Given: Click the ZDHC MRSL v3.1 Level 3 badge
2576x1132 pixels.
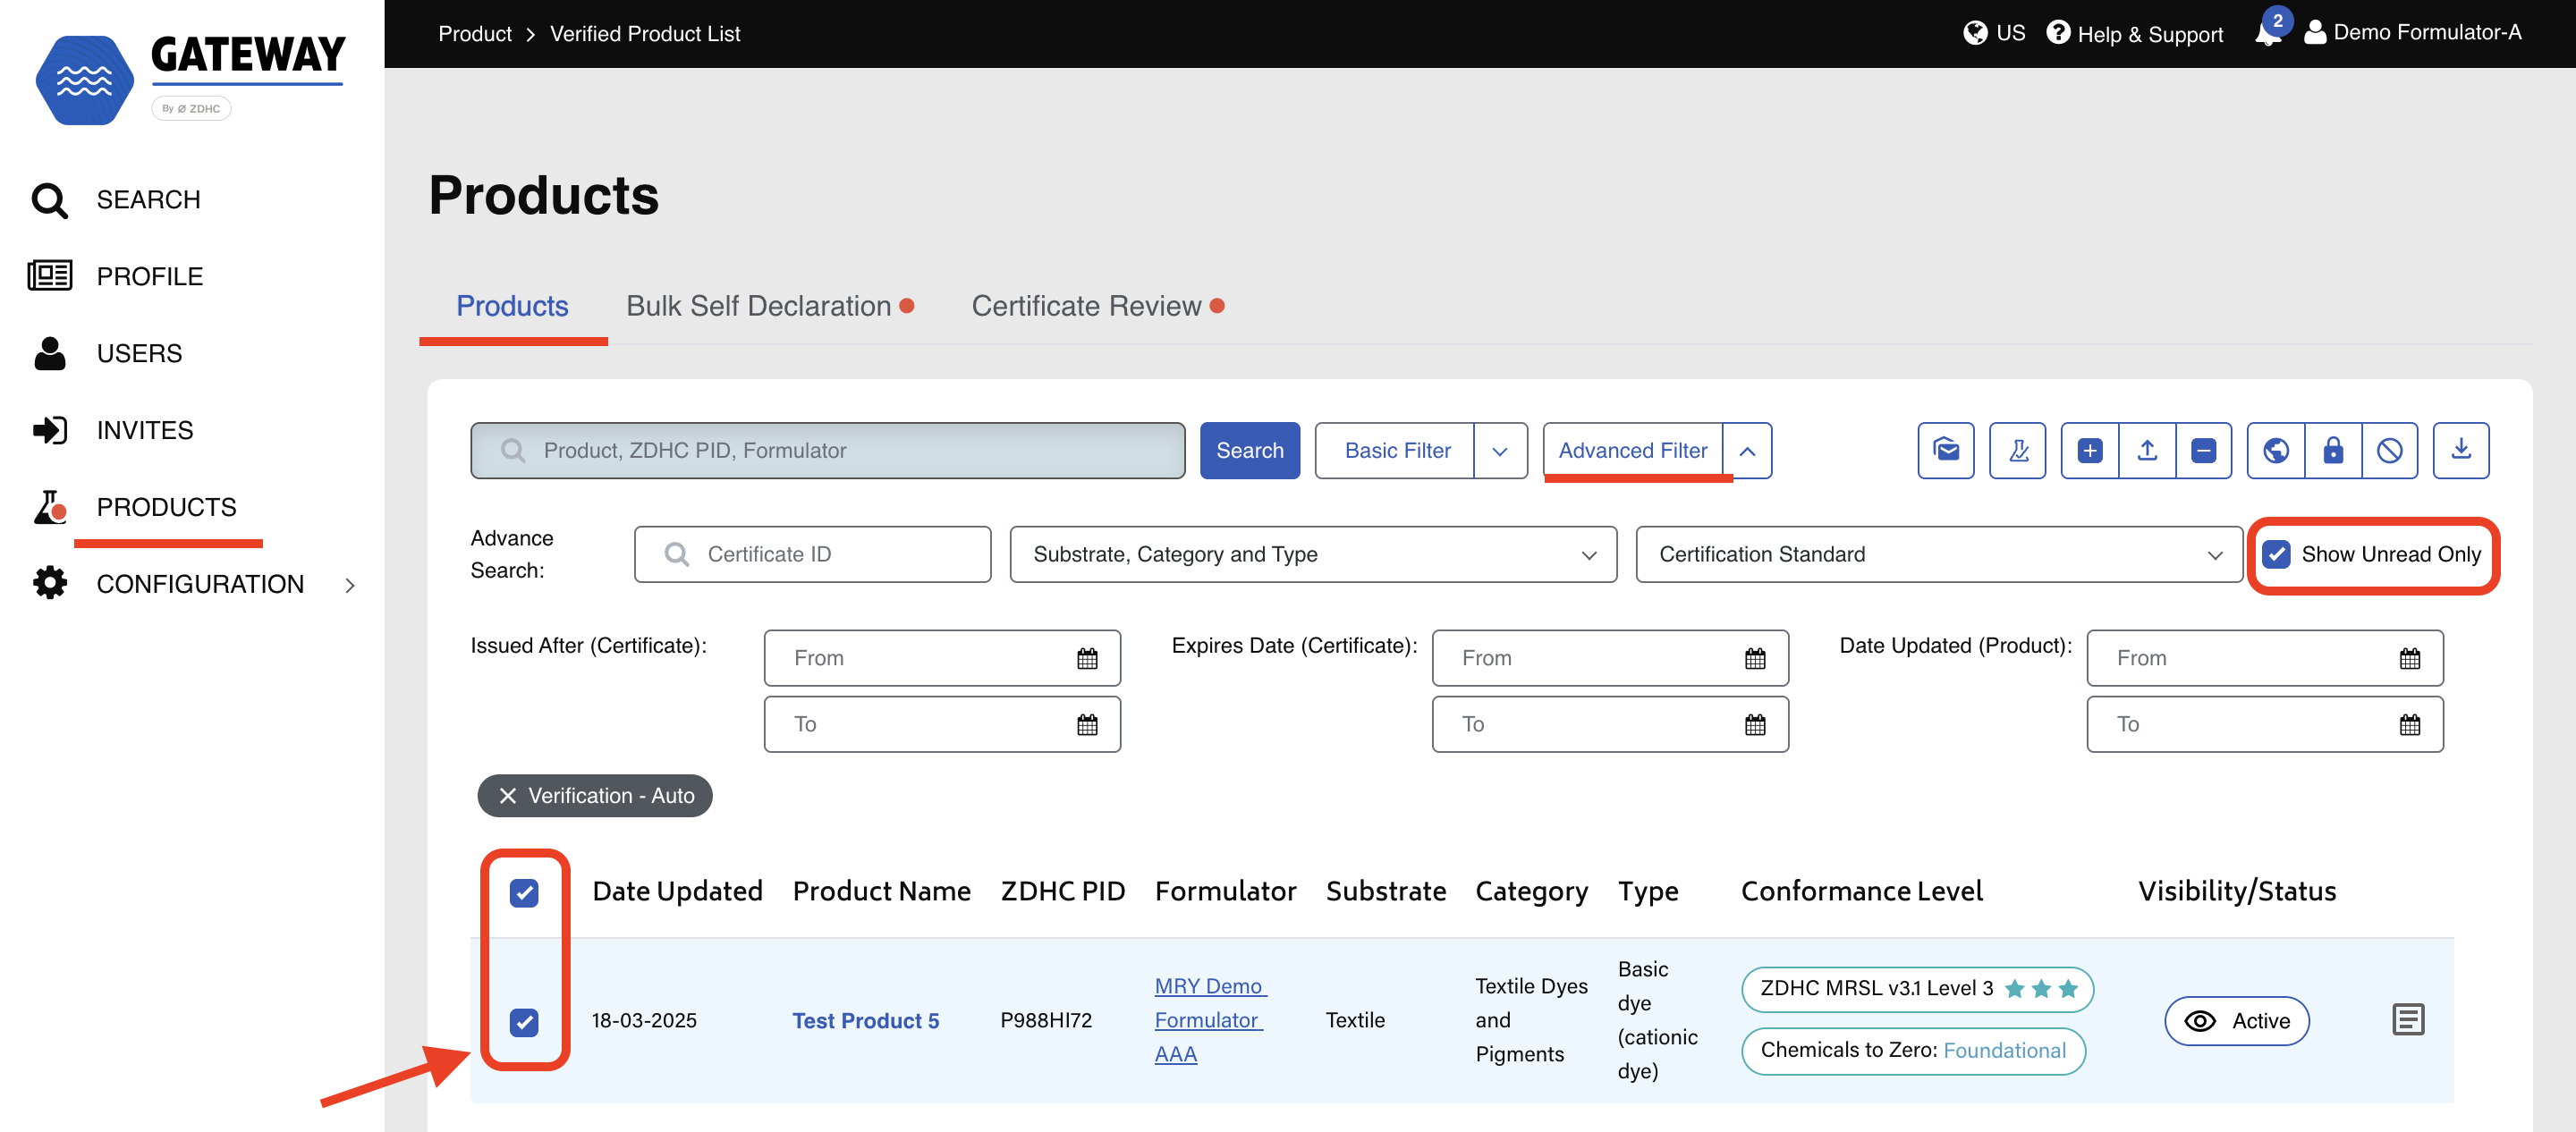Looking at the screenshot, I should [x=1917, y=989].
